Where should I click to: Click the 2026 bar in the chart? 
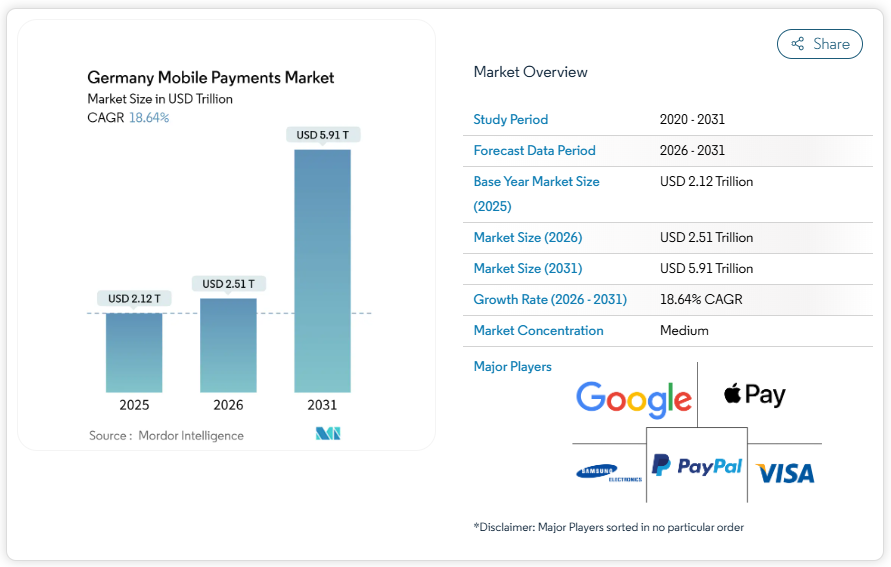(228, 345)
